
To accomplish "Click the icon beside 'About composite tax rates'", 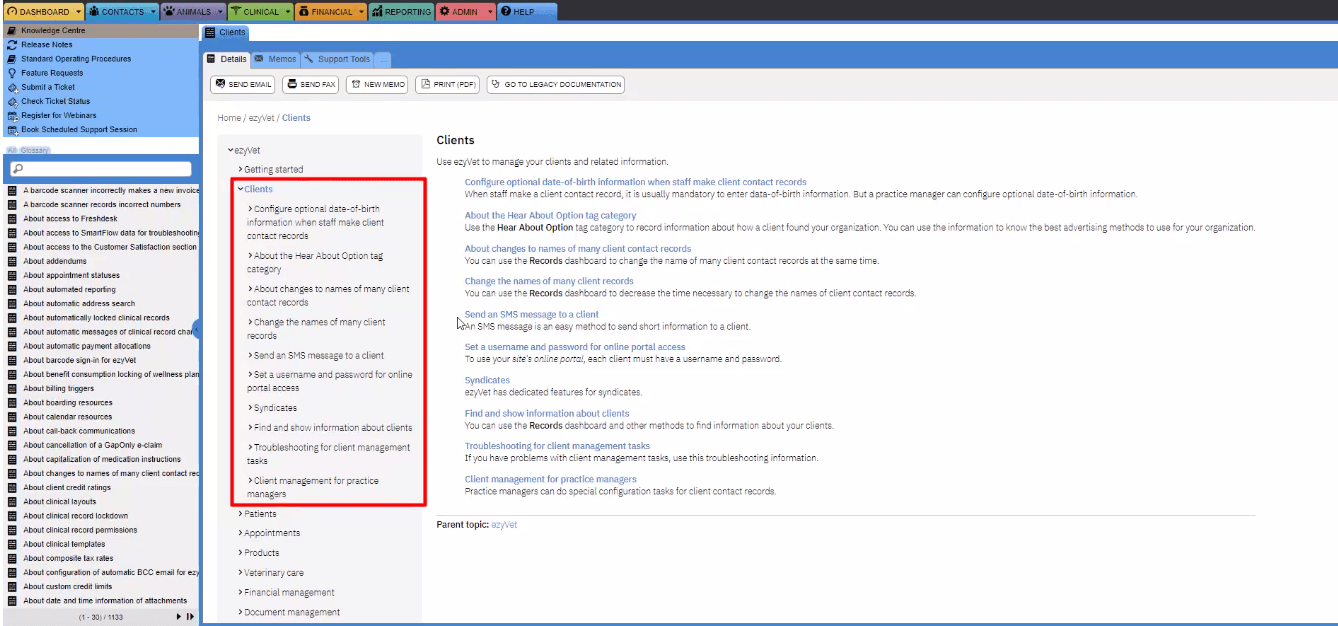I will coord(12,558).
